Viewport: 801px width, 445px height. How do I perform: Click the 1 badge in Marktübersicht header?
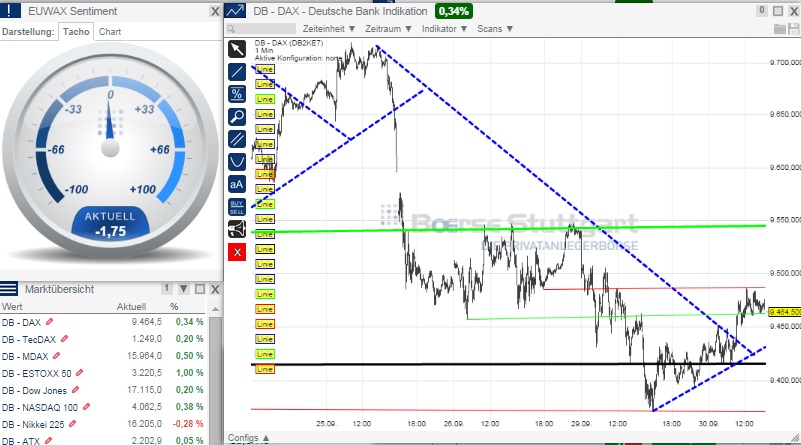point(167,289)
